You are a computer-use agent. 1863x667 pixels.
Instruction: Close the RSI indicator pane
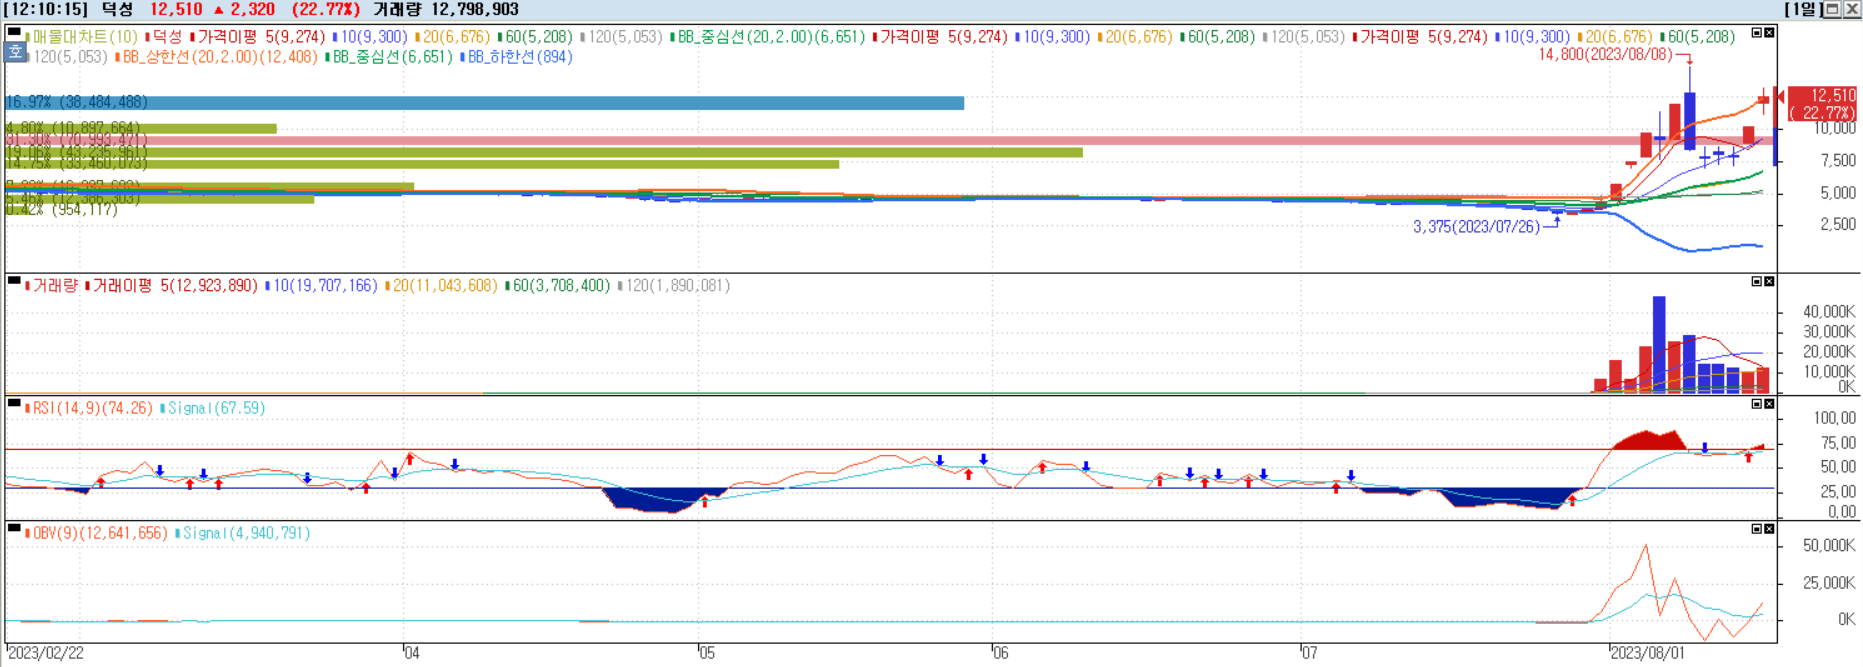coord(1769,404)
